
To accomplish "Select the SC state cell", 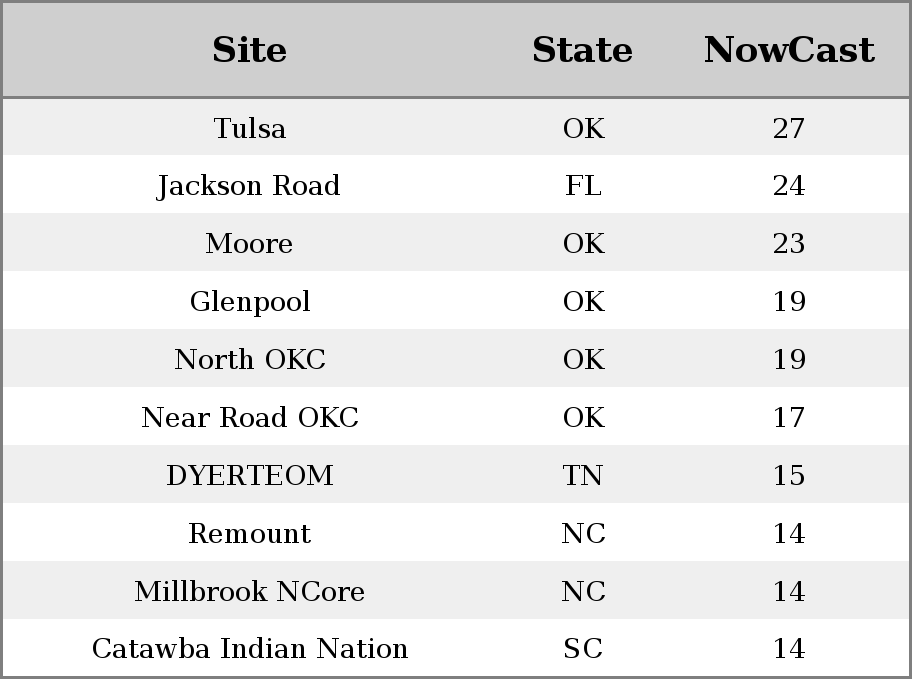I will [x=583, y=649].
